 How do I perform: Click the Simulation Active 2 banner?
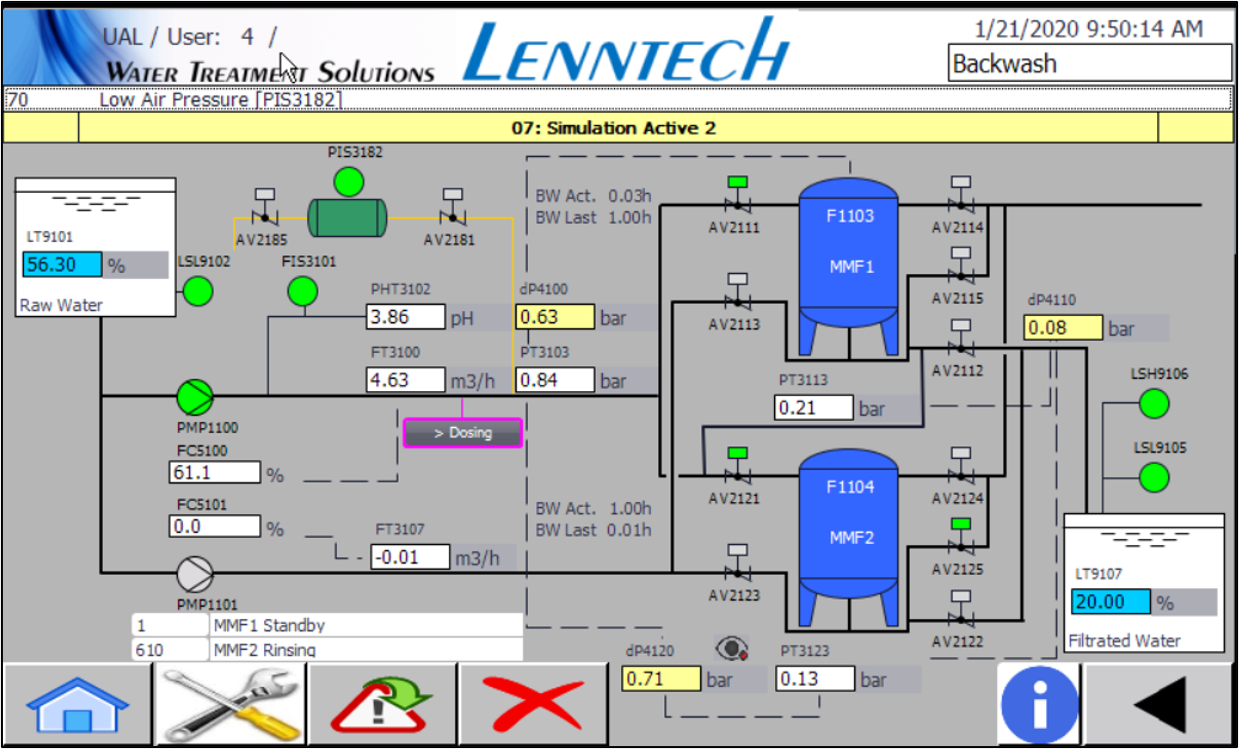[x=618, y=128]
